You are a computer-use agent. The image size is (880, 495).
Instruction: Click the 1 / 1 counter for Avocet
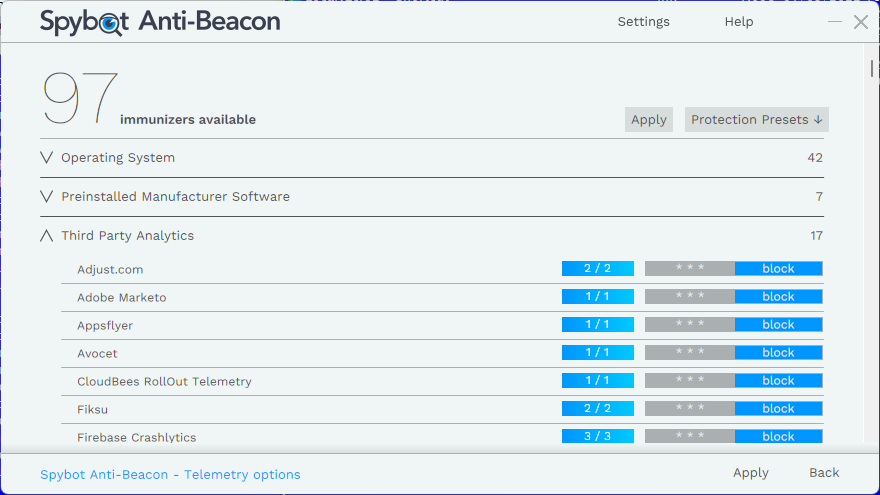[x=598, y=352]
